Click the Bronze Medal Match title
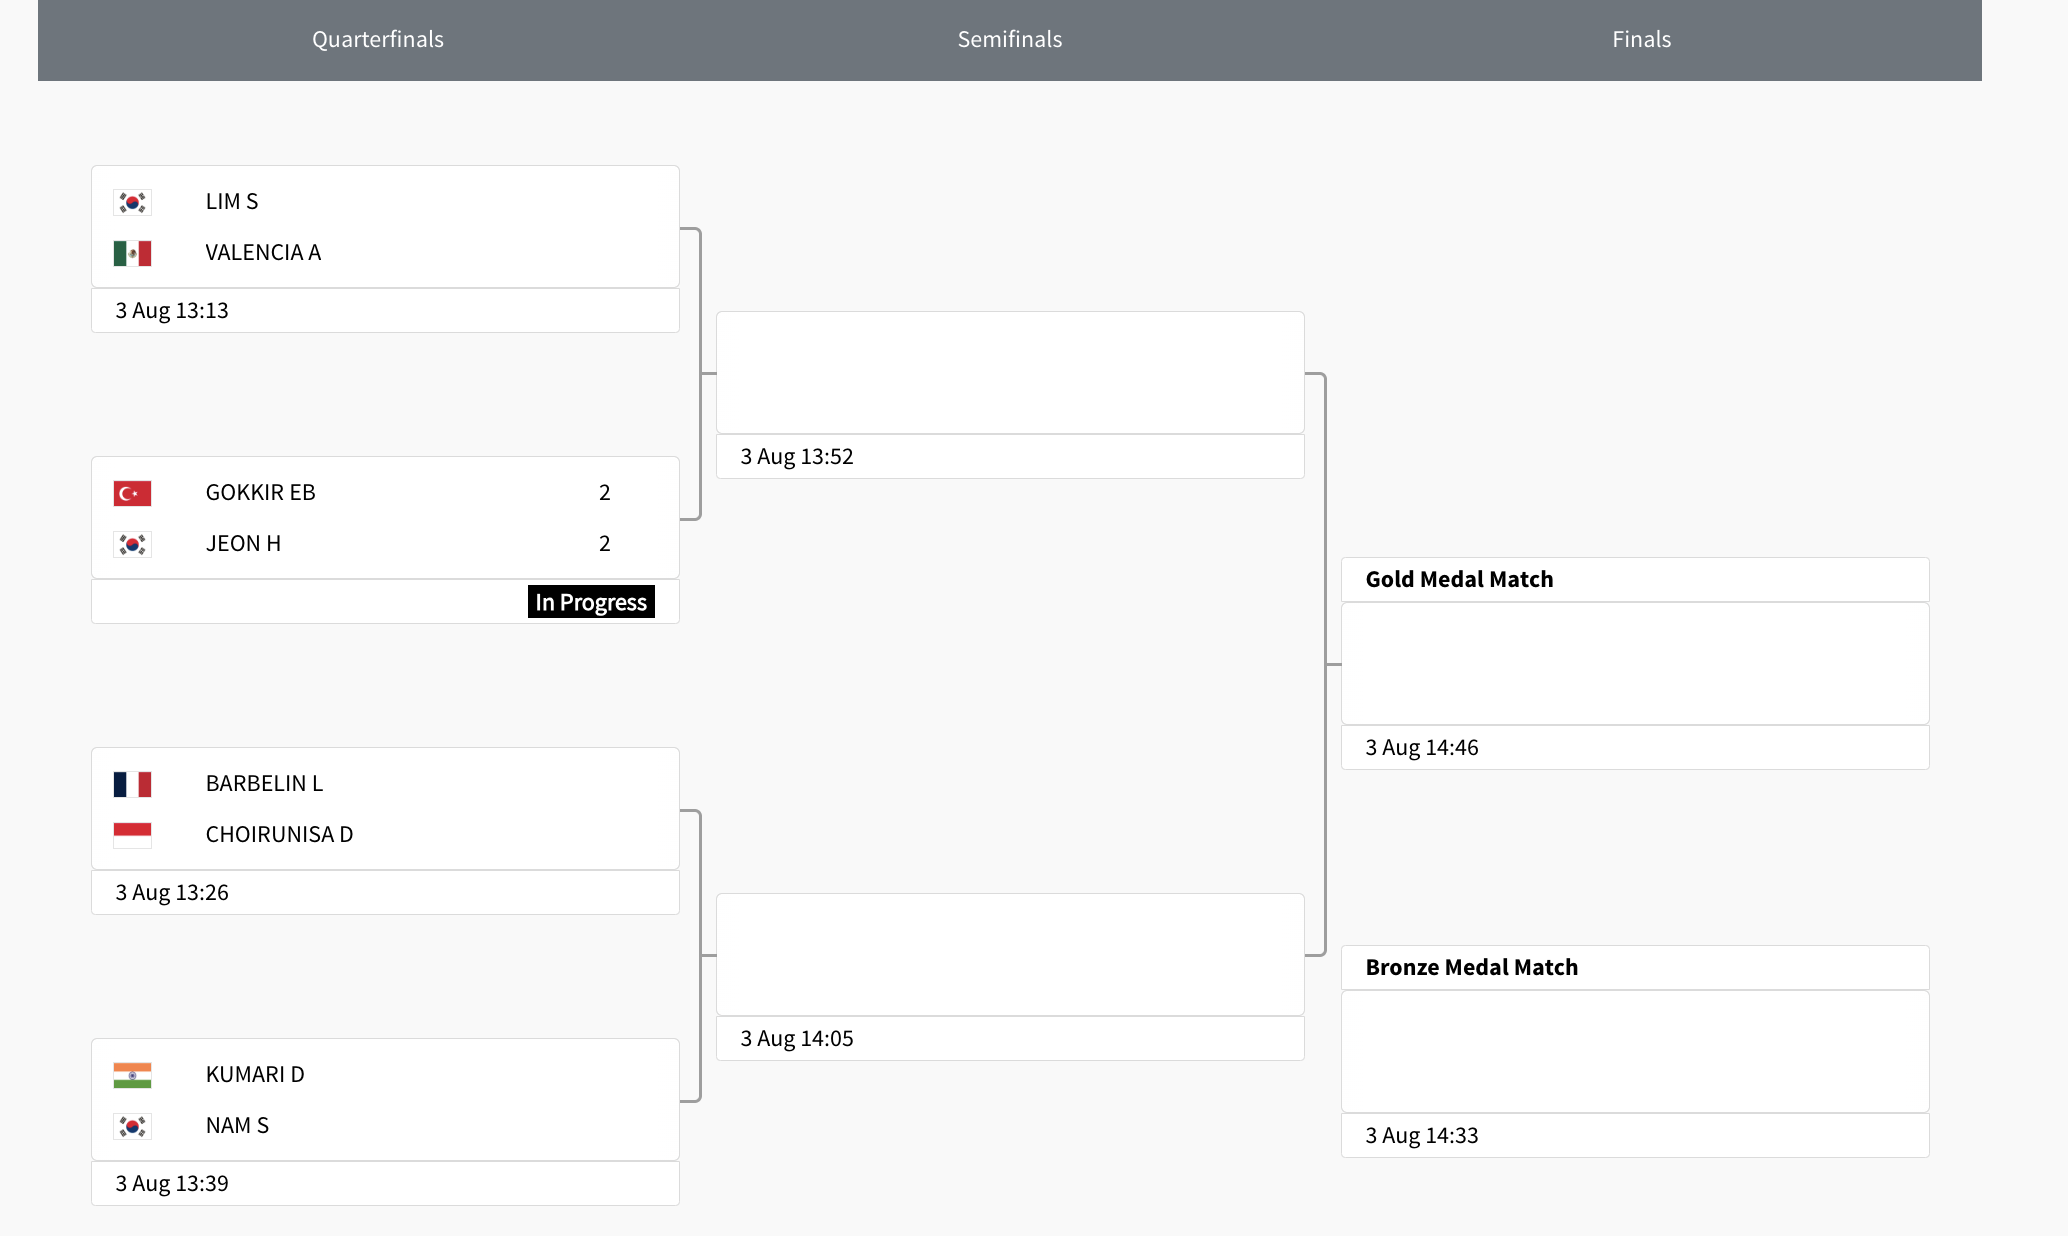 click(1471, 968)
